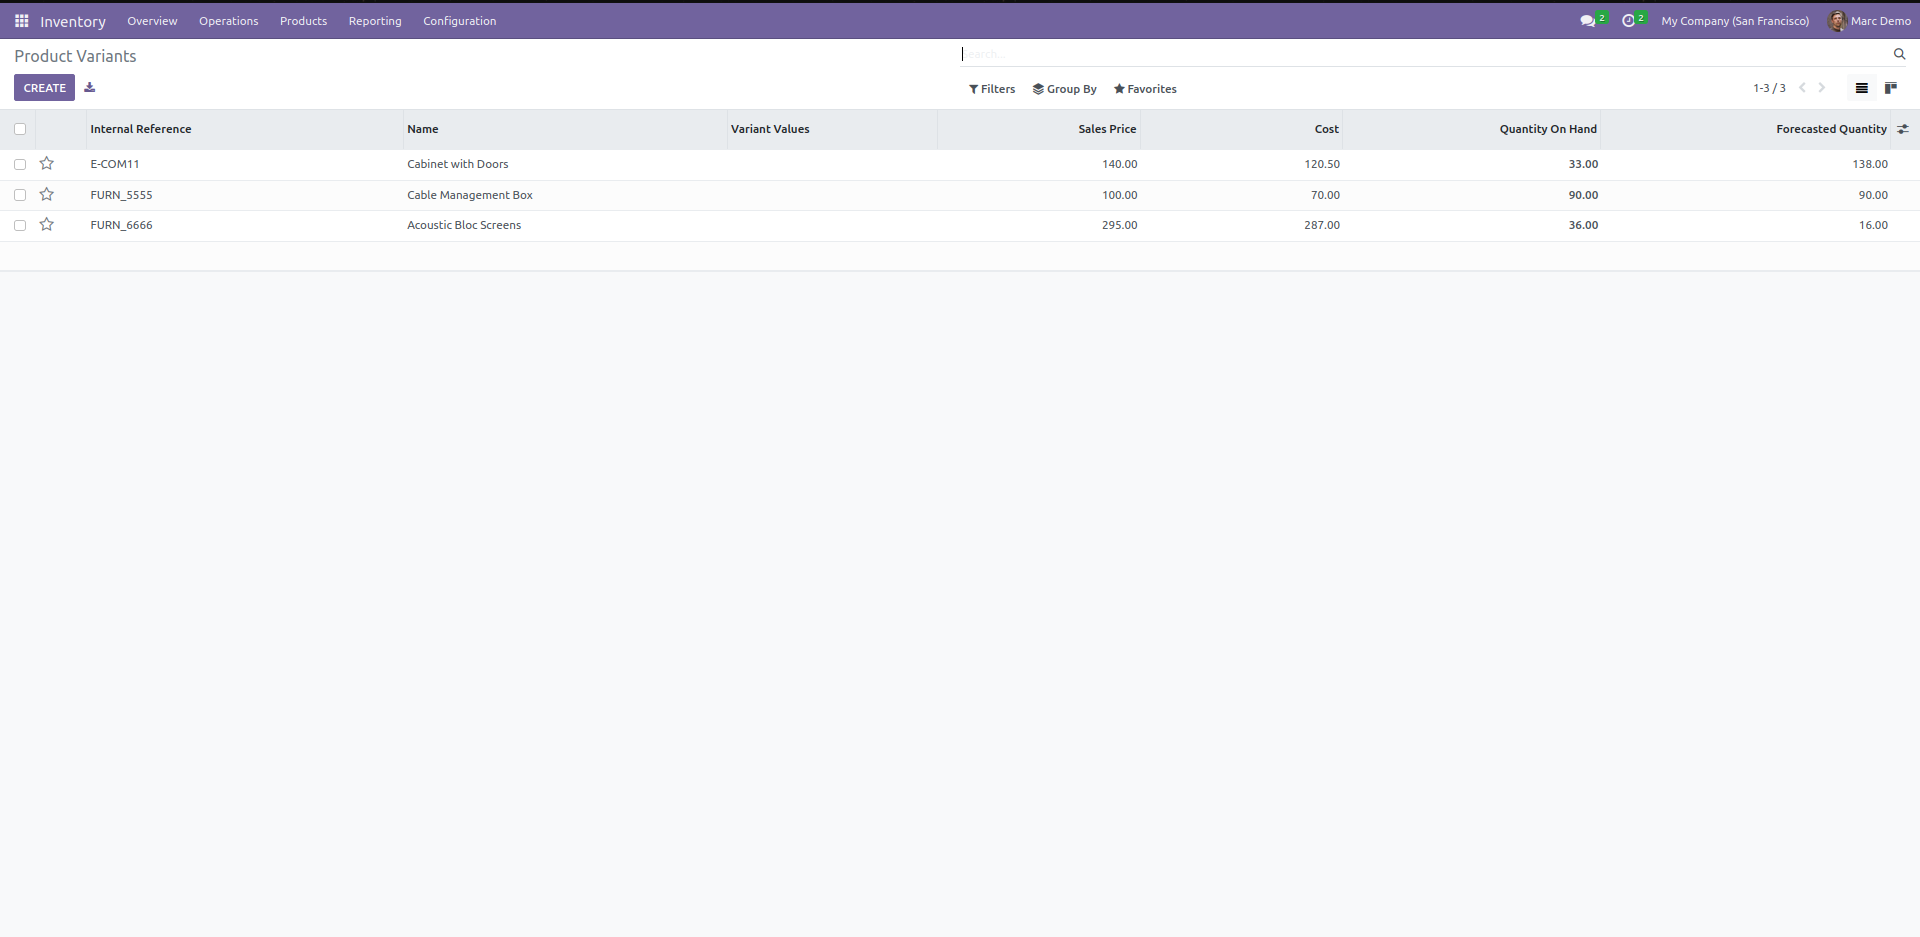Tick the select-all header checkbox
The image size is (1920, 937).
pyautogui.click(x=20, y=129)
